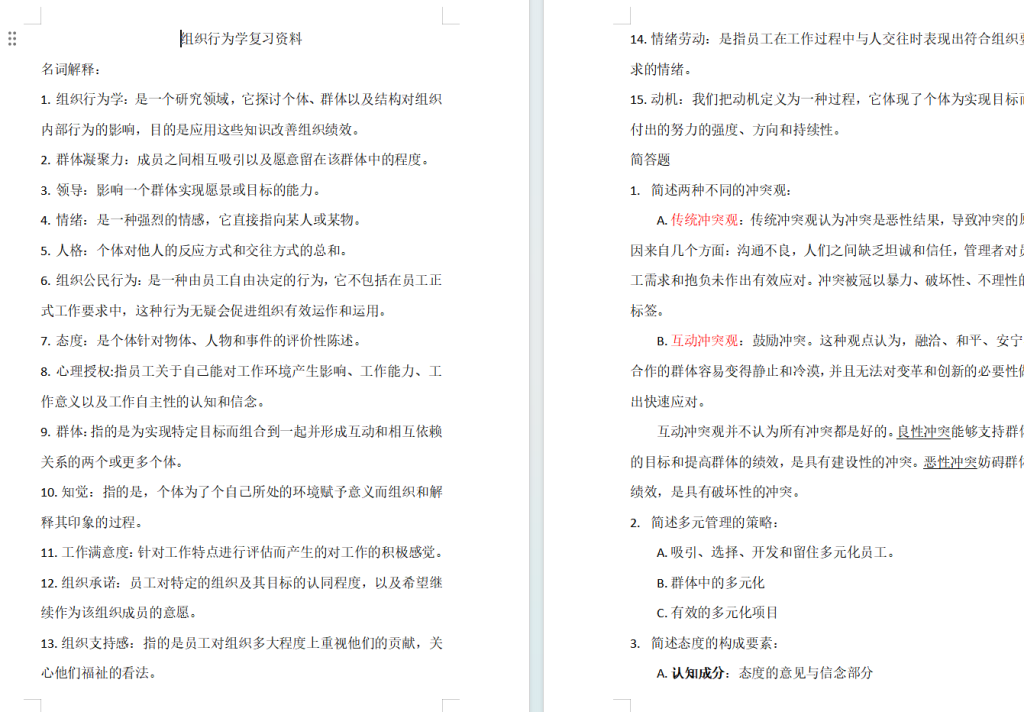Place cursor in title 组织行为学复习资料

pos(242,39)
